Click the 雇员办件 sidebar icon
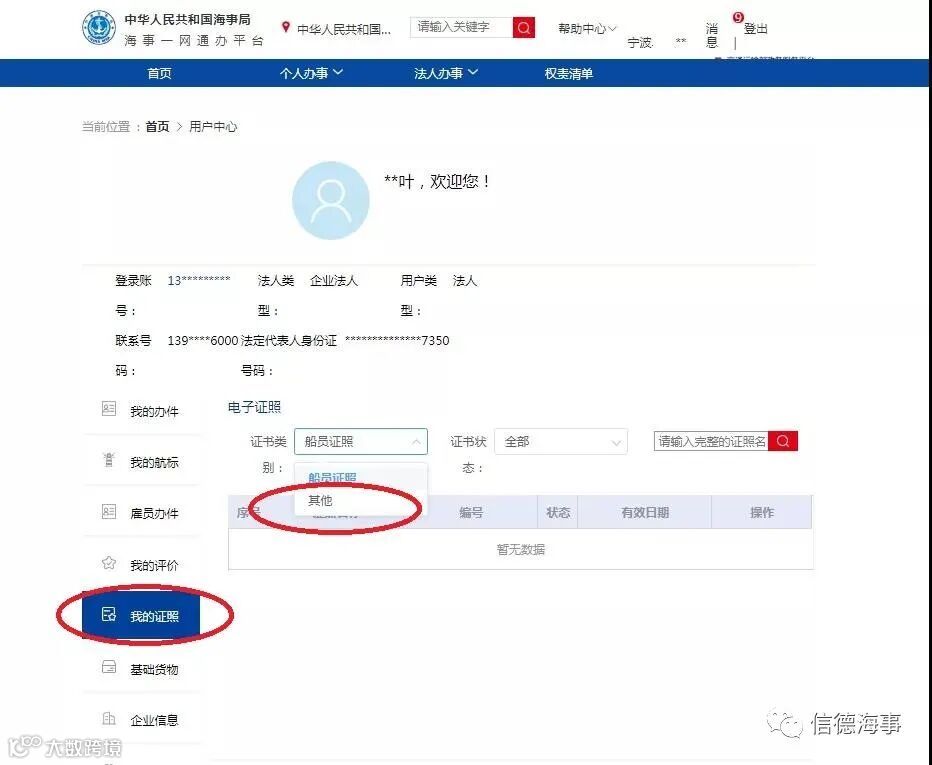 click(x=109, y=511)
